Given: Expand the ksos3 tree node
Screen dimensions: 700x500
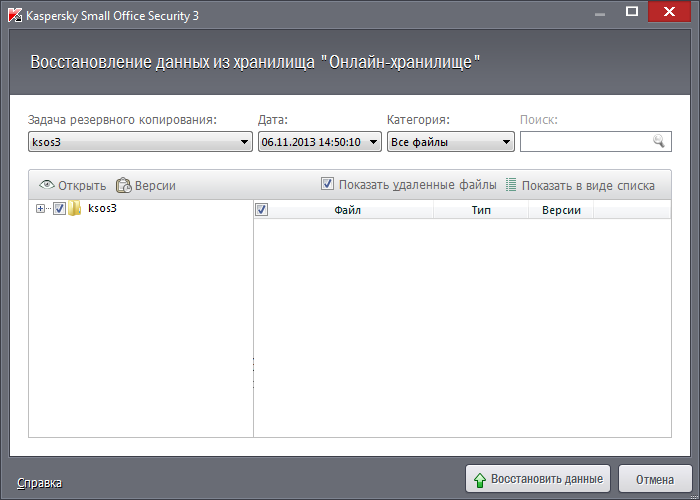Looking at the screenshot, I should pos(41,208).
